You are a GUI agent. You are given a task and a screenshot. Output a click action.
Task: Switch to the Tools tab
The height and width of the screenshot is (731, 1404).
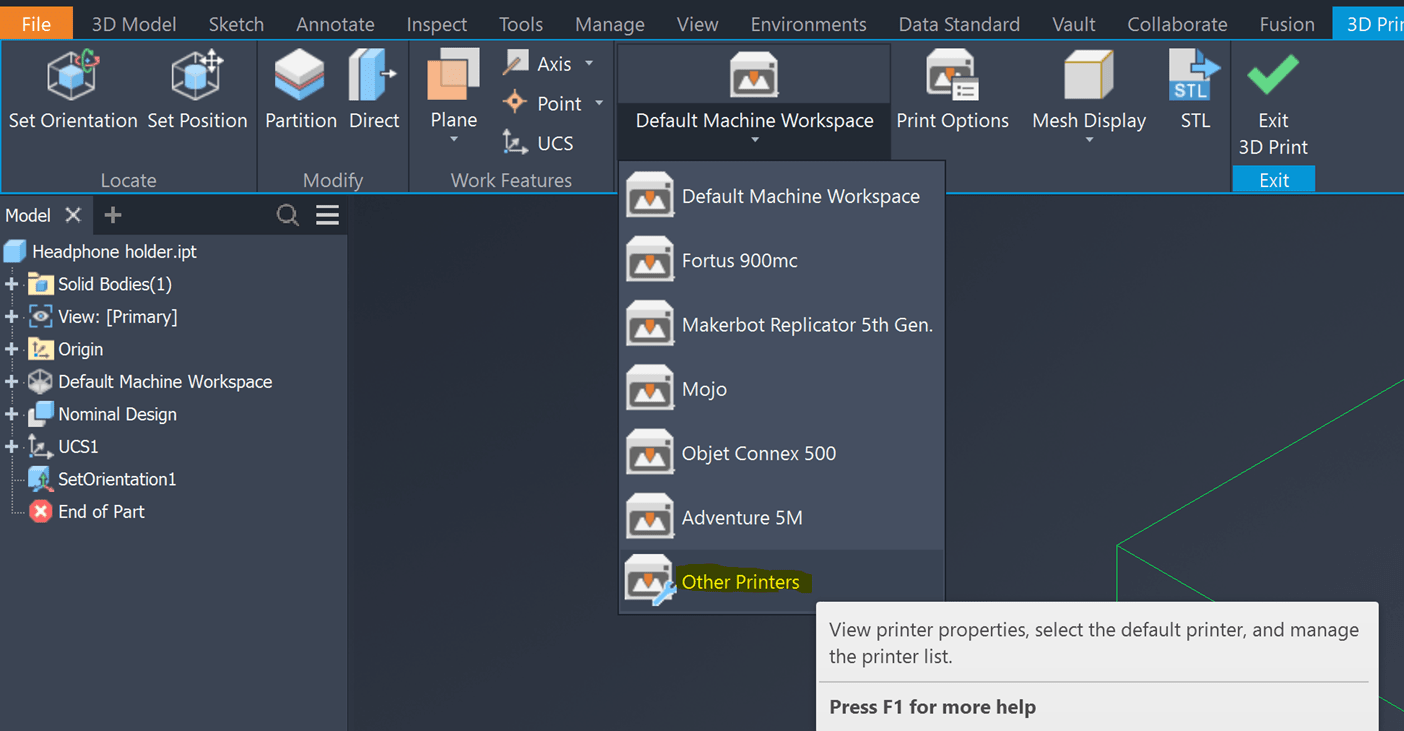521,24
